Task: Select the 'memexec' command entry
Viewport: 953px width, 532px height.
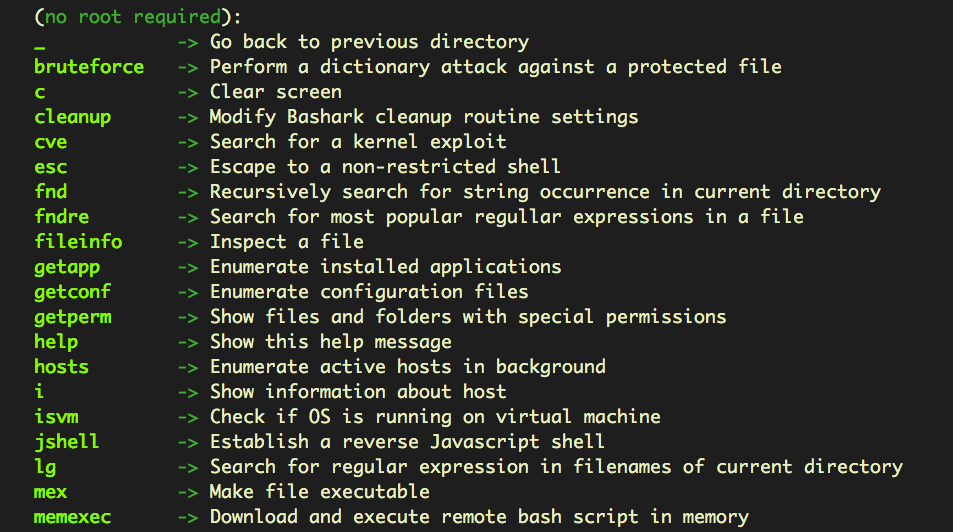Action: [x=72, y=517]
